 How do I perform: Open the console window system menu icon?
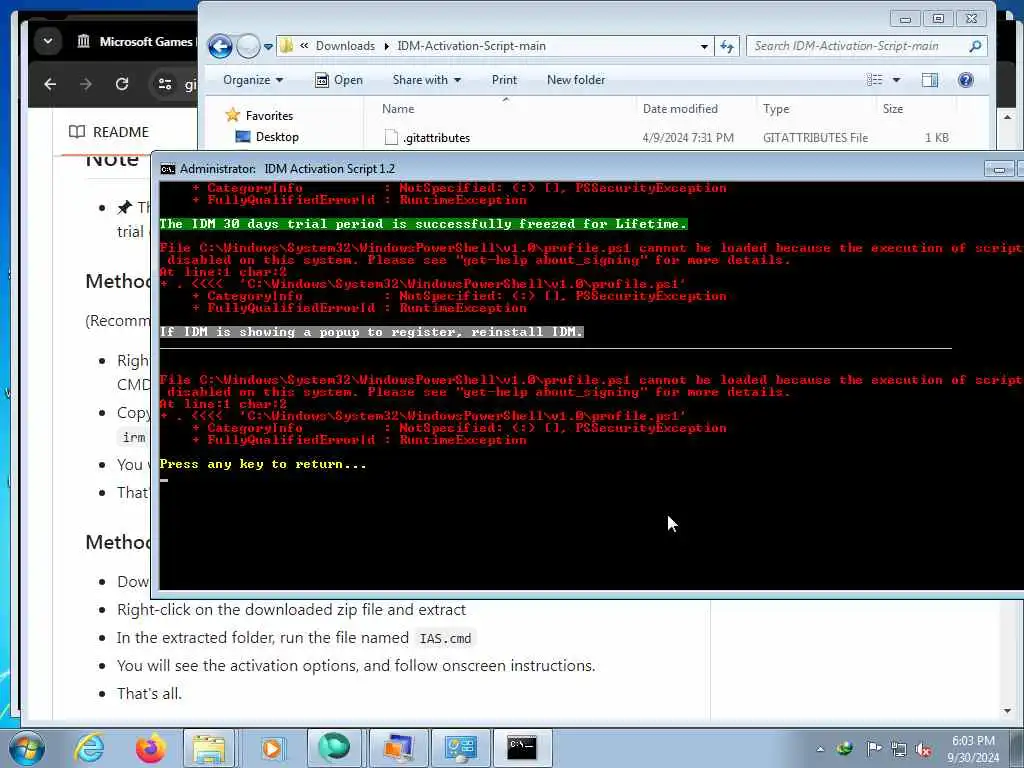point(168,169)
